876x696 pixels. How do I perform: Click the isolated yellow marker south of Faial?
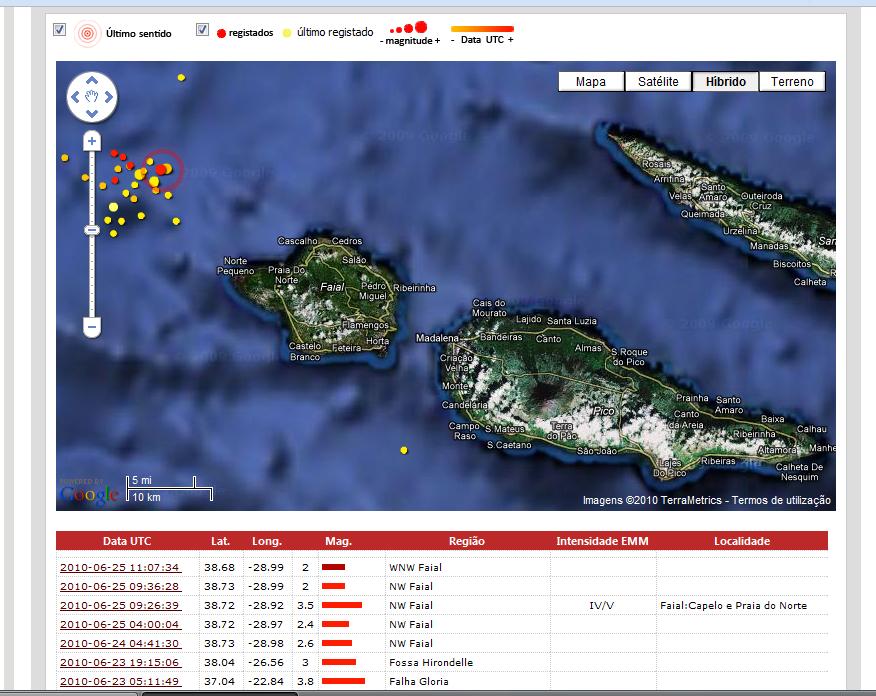(404, 450)
